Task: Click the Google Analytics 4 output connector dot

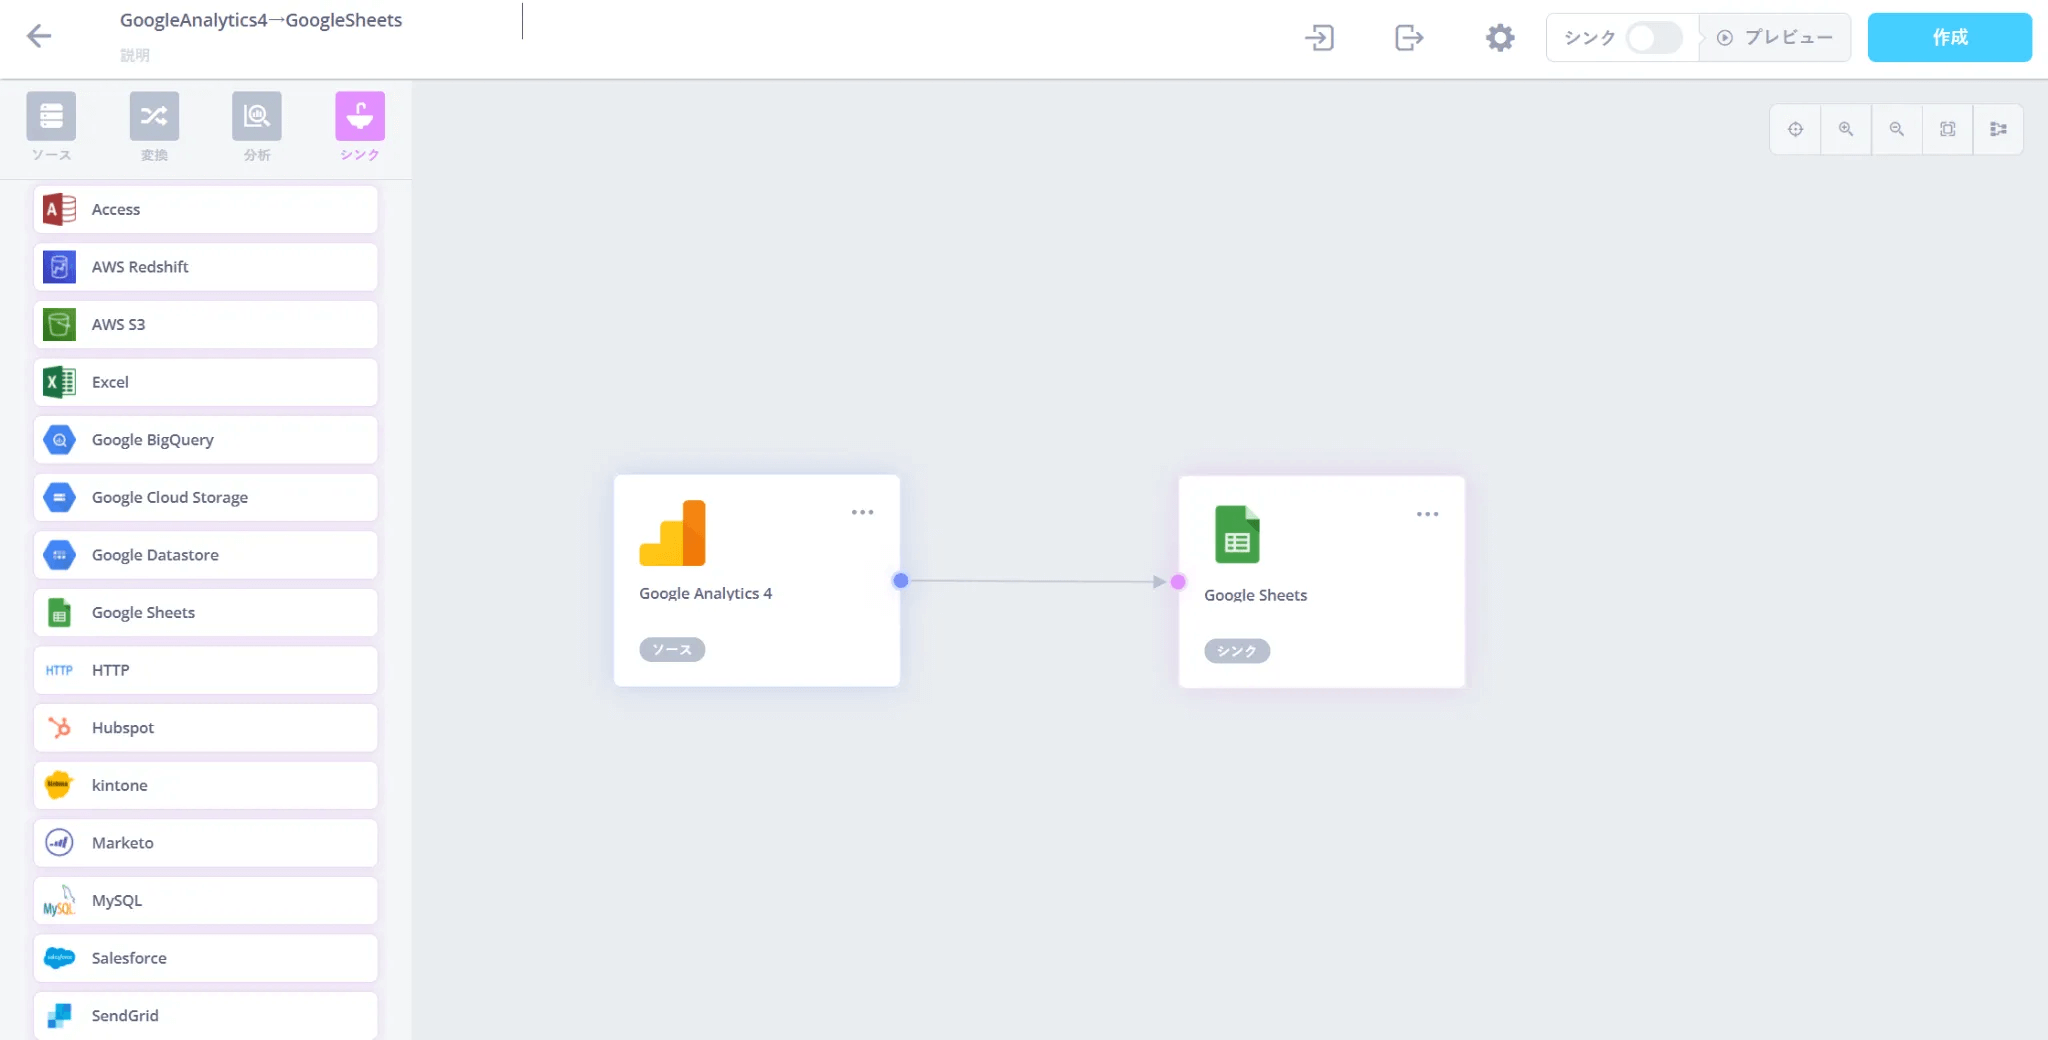Action: 900,581
